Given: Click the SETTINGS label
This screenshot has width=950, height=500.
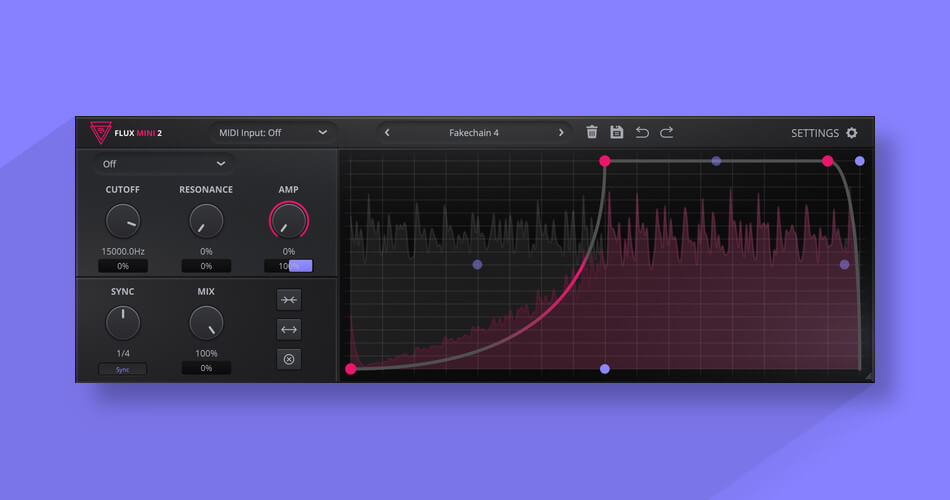Looking at the screenshot, I should (814, 133).
